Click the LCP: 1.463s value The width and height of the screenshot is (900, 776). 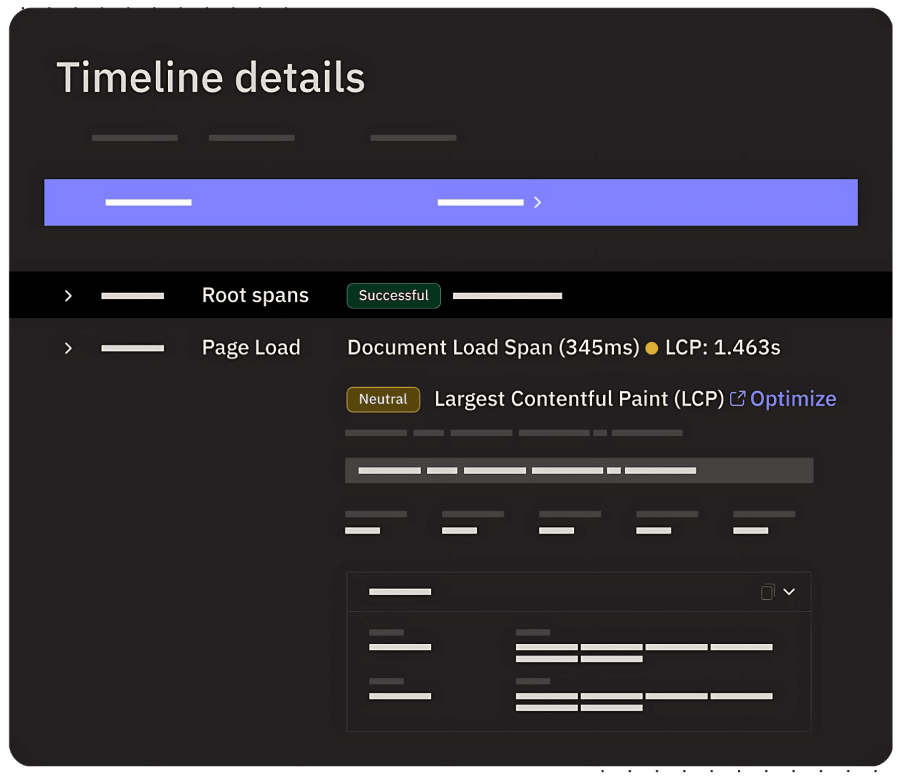722,348
